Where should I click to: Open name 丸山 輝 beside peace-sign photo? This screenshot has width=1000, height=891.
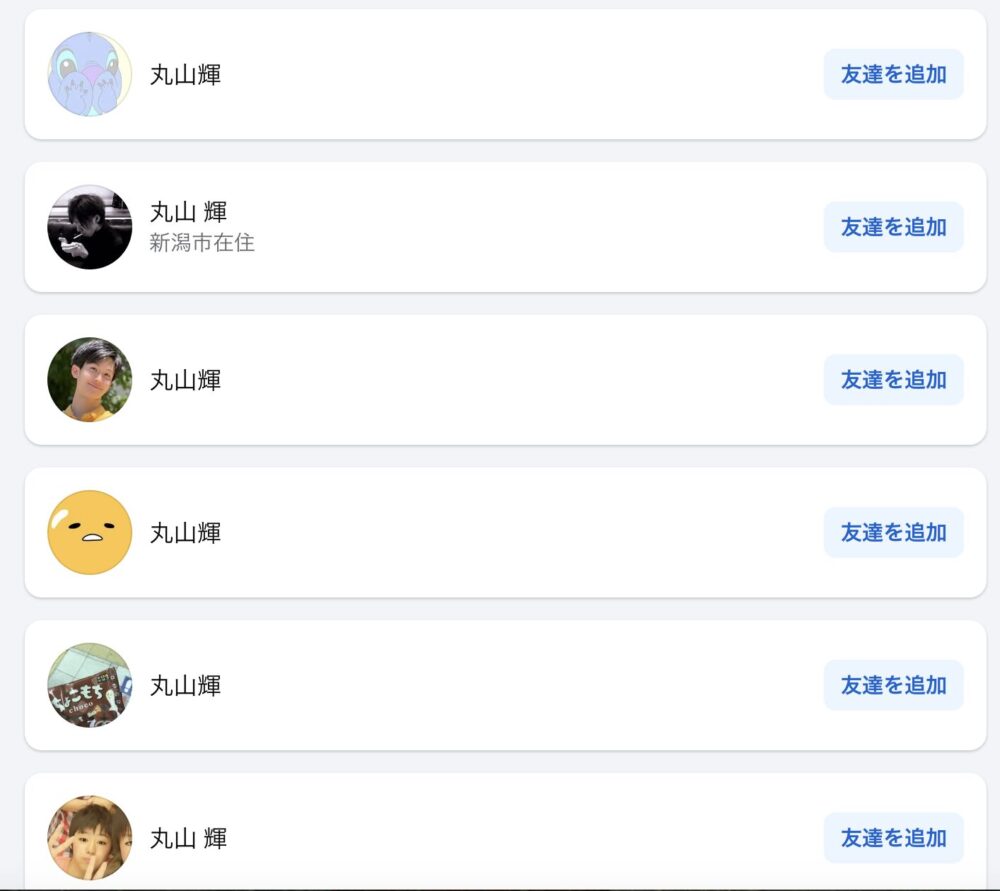pos(189,838)
